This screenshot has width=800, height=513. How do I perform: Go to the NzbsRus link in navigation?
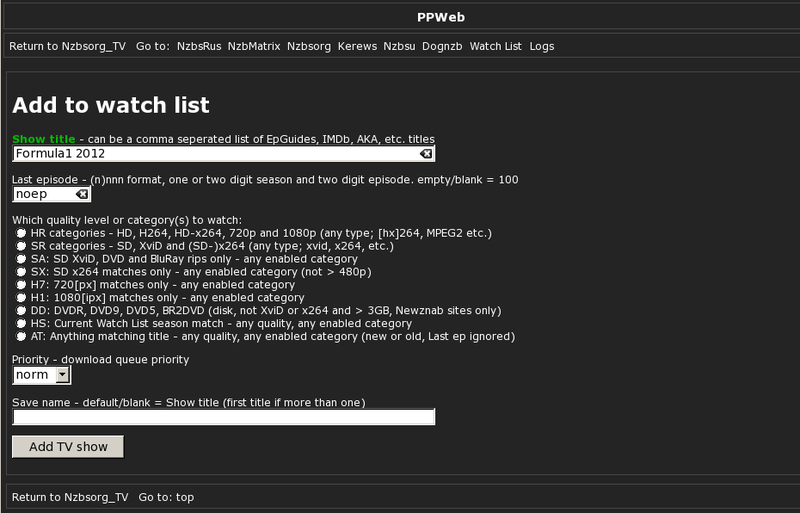pyautogui.click(x=199, y=46)
